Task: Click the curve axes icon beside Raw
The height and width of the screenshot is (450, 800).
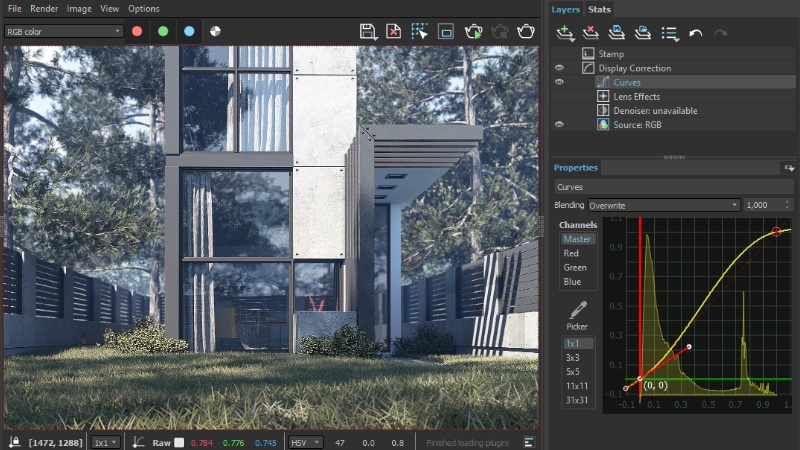Action: pos(138,442)
